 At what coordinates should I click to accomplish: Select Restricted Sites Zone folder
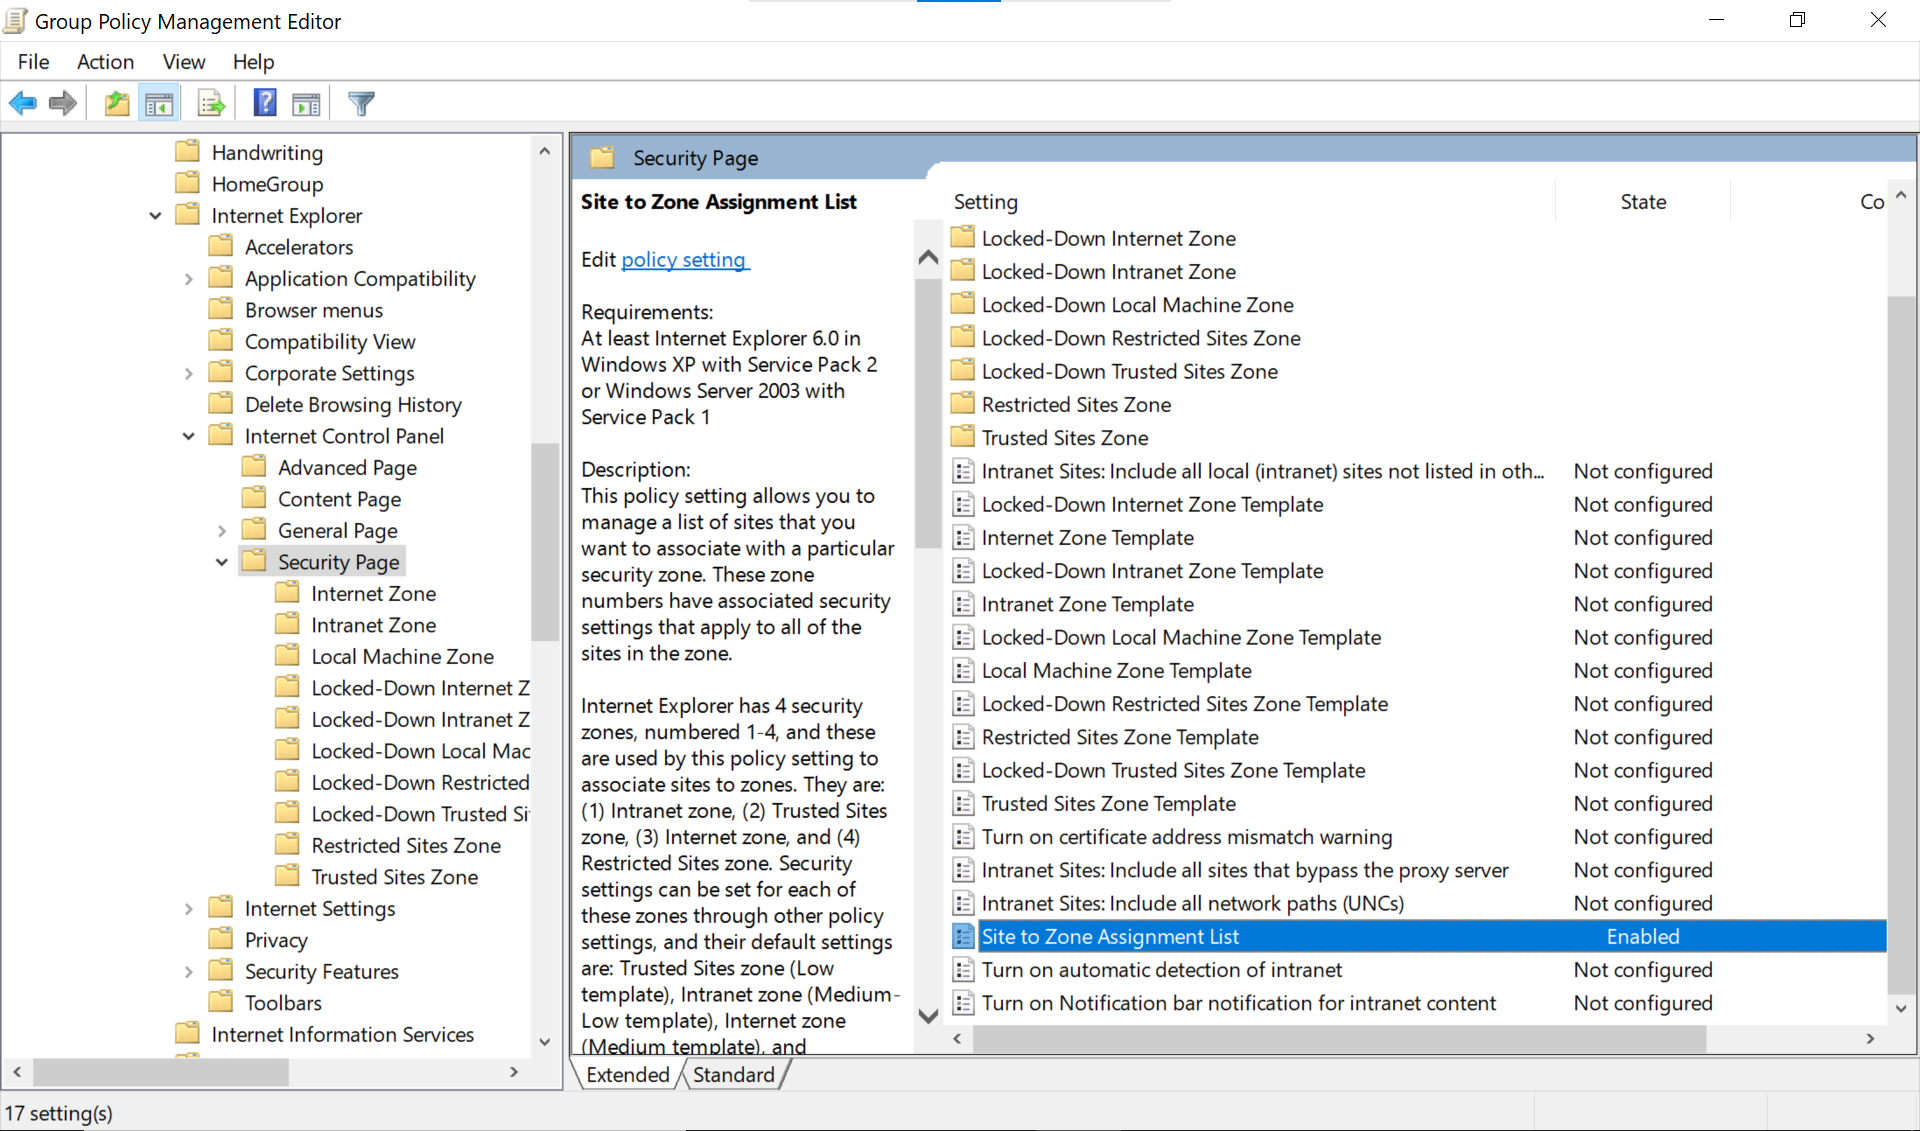click(x=405, y=844)
